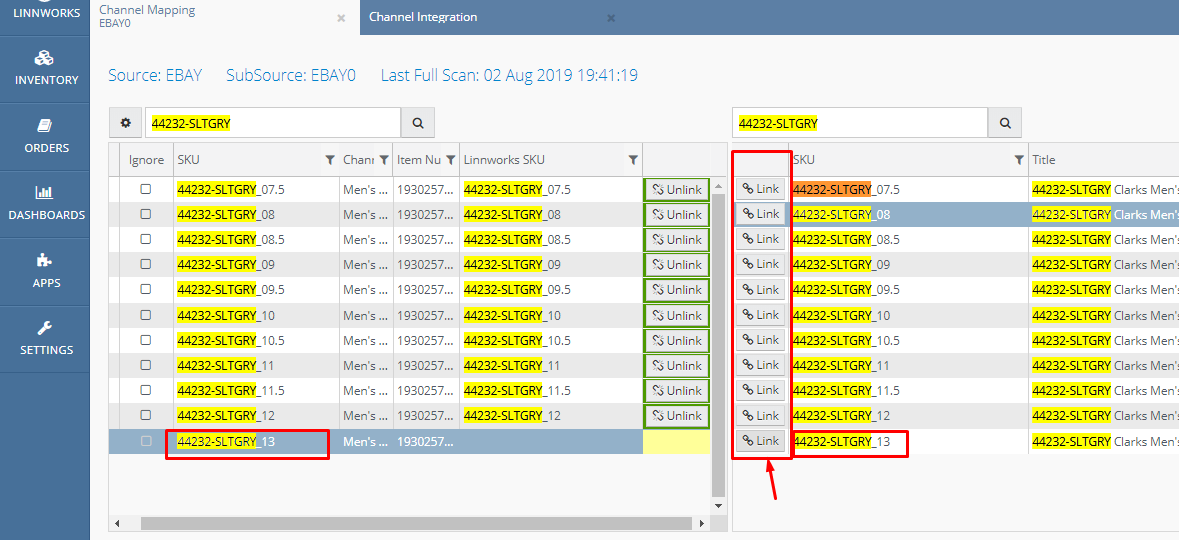Image resolution: width=1179 pixels, height=540 pixels.
Task: Unlink the 44232-SLTGRY_09 mapping
Action: click(677, 265)
